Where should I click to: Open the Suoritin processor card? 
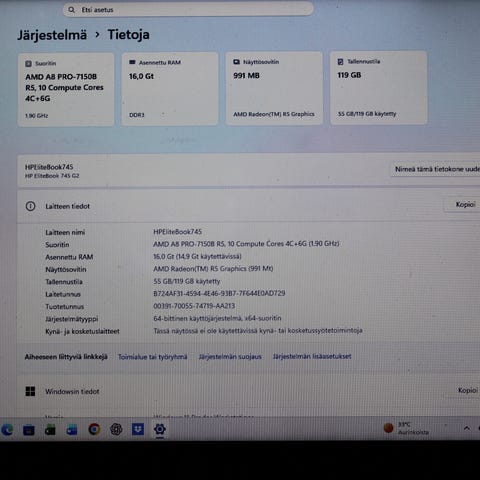click(66, 89)
